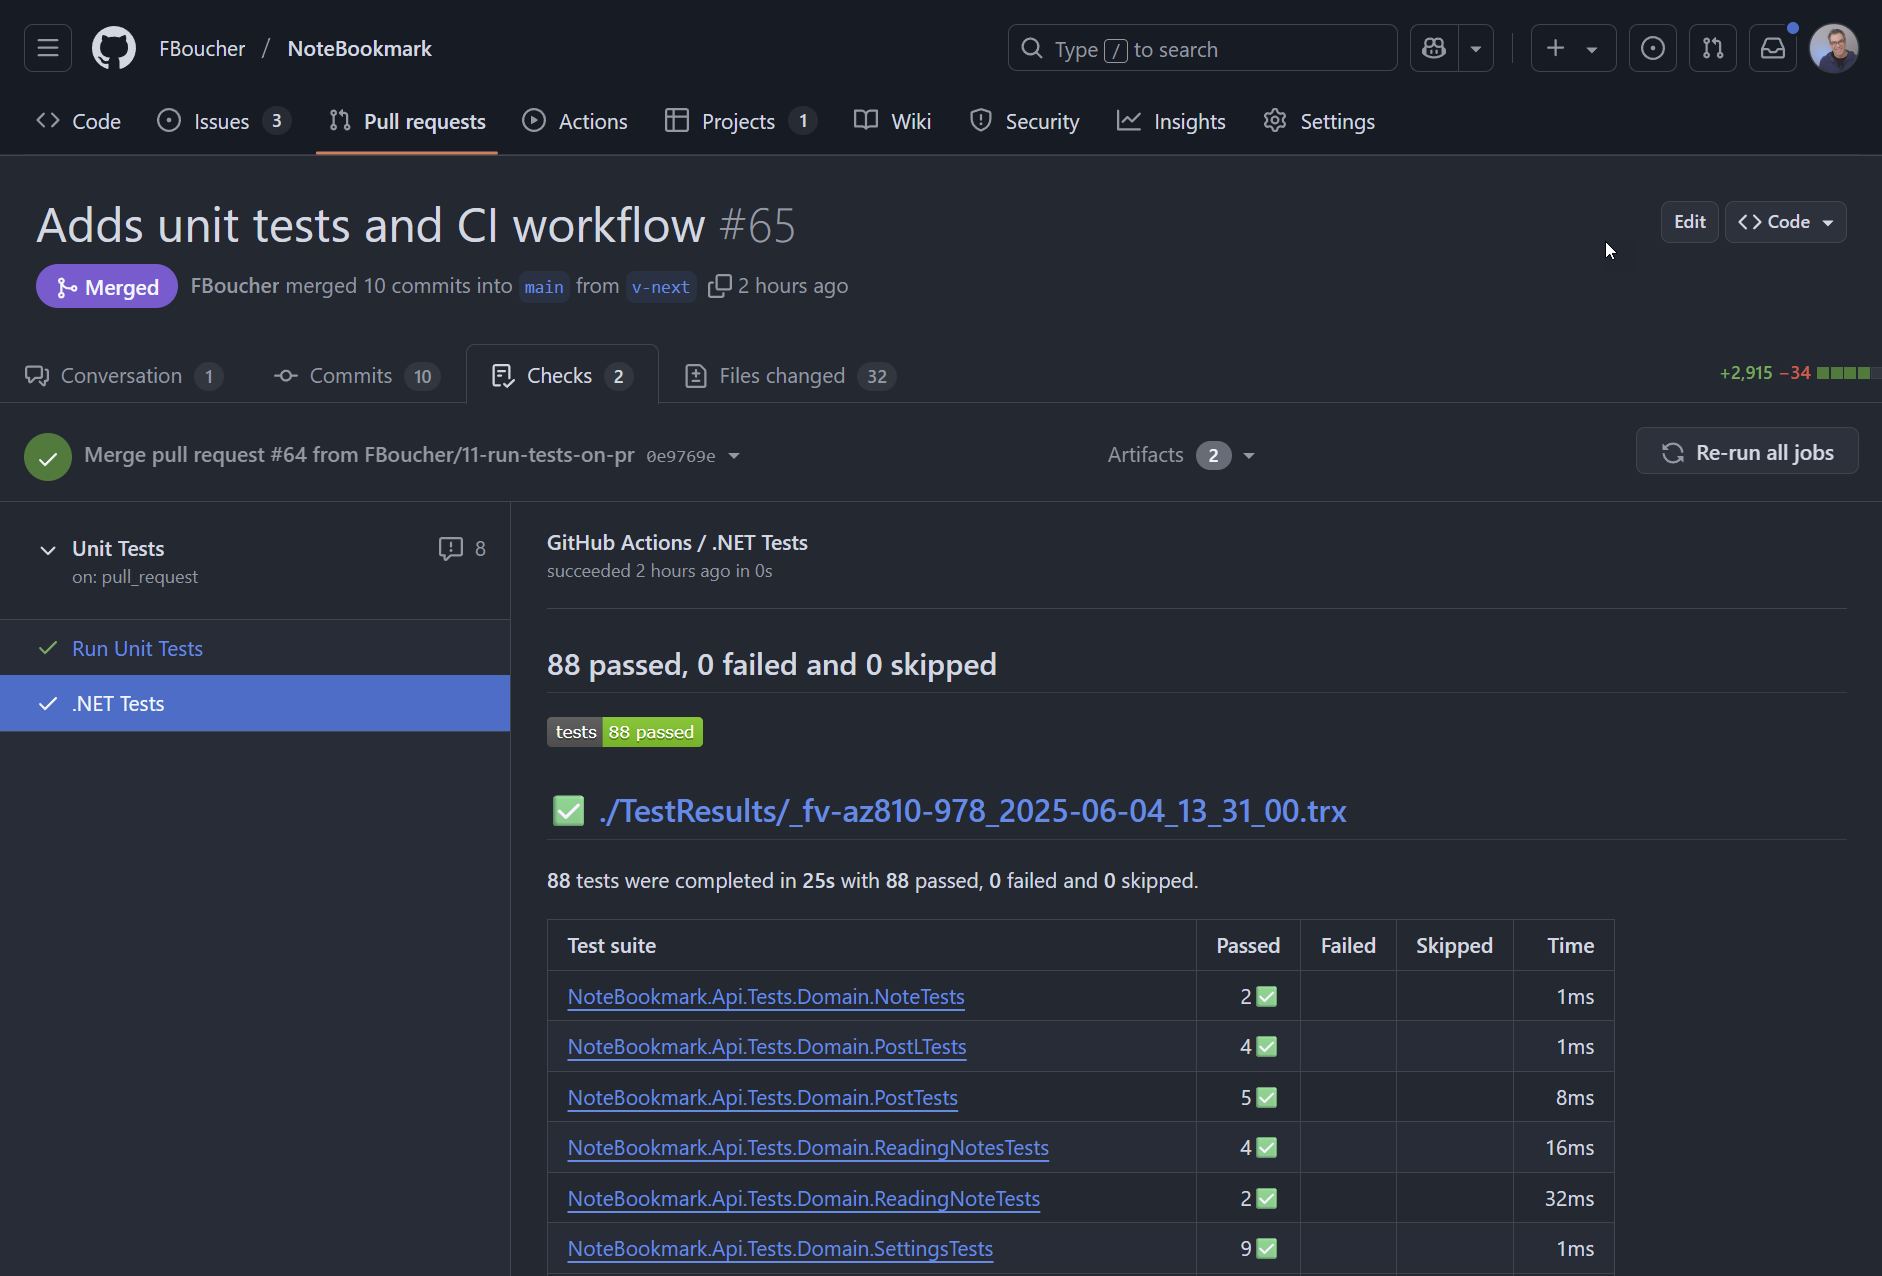Click the Passed column header
The height and width of the screenshot is (1276, 1882).
click(1248, 945)
